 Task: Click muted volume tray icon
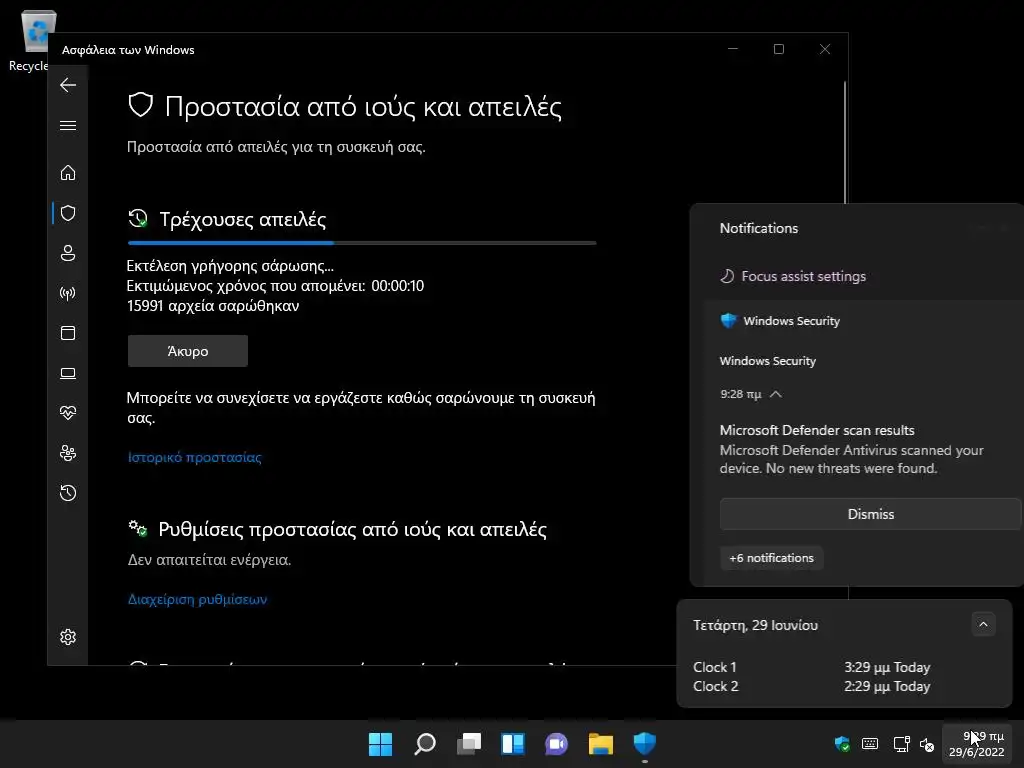click(x=927, y=744)
